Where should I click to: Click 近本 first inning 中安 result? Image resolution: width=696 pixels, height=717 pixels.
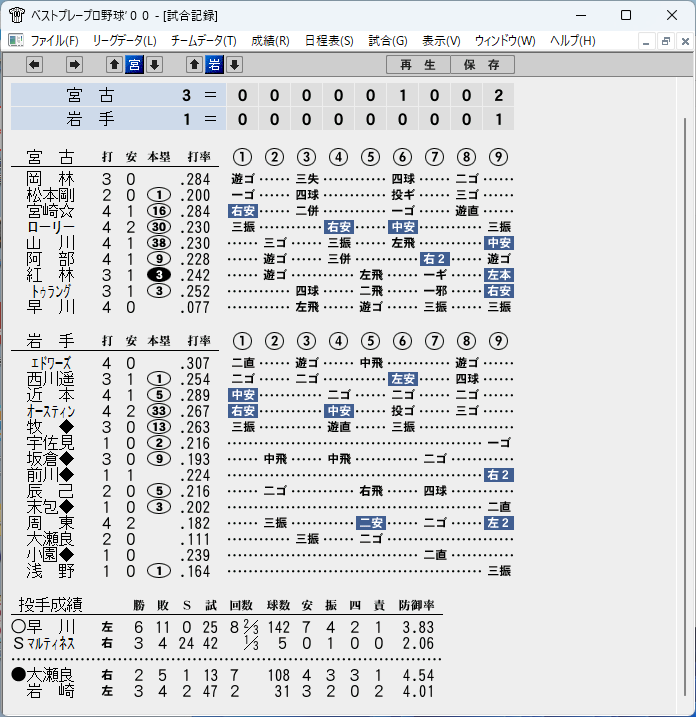243,395
